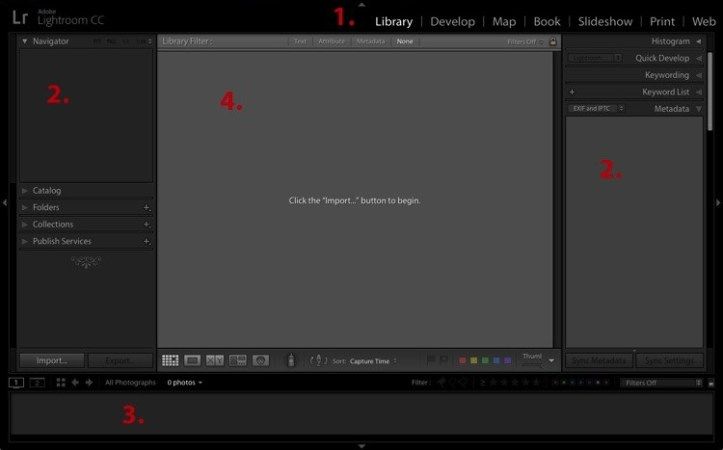Expand the Keywording panel

pos(699,75)
